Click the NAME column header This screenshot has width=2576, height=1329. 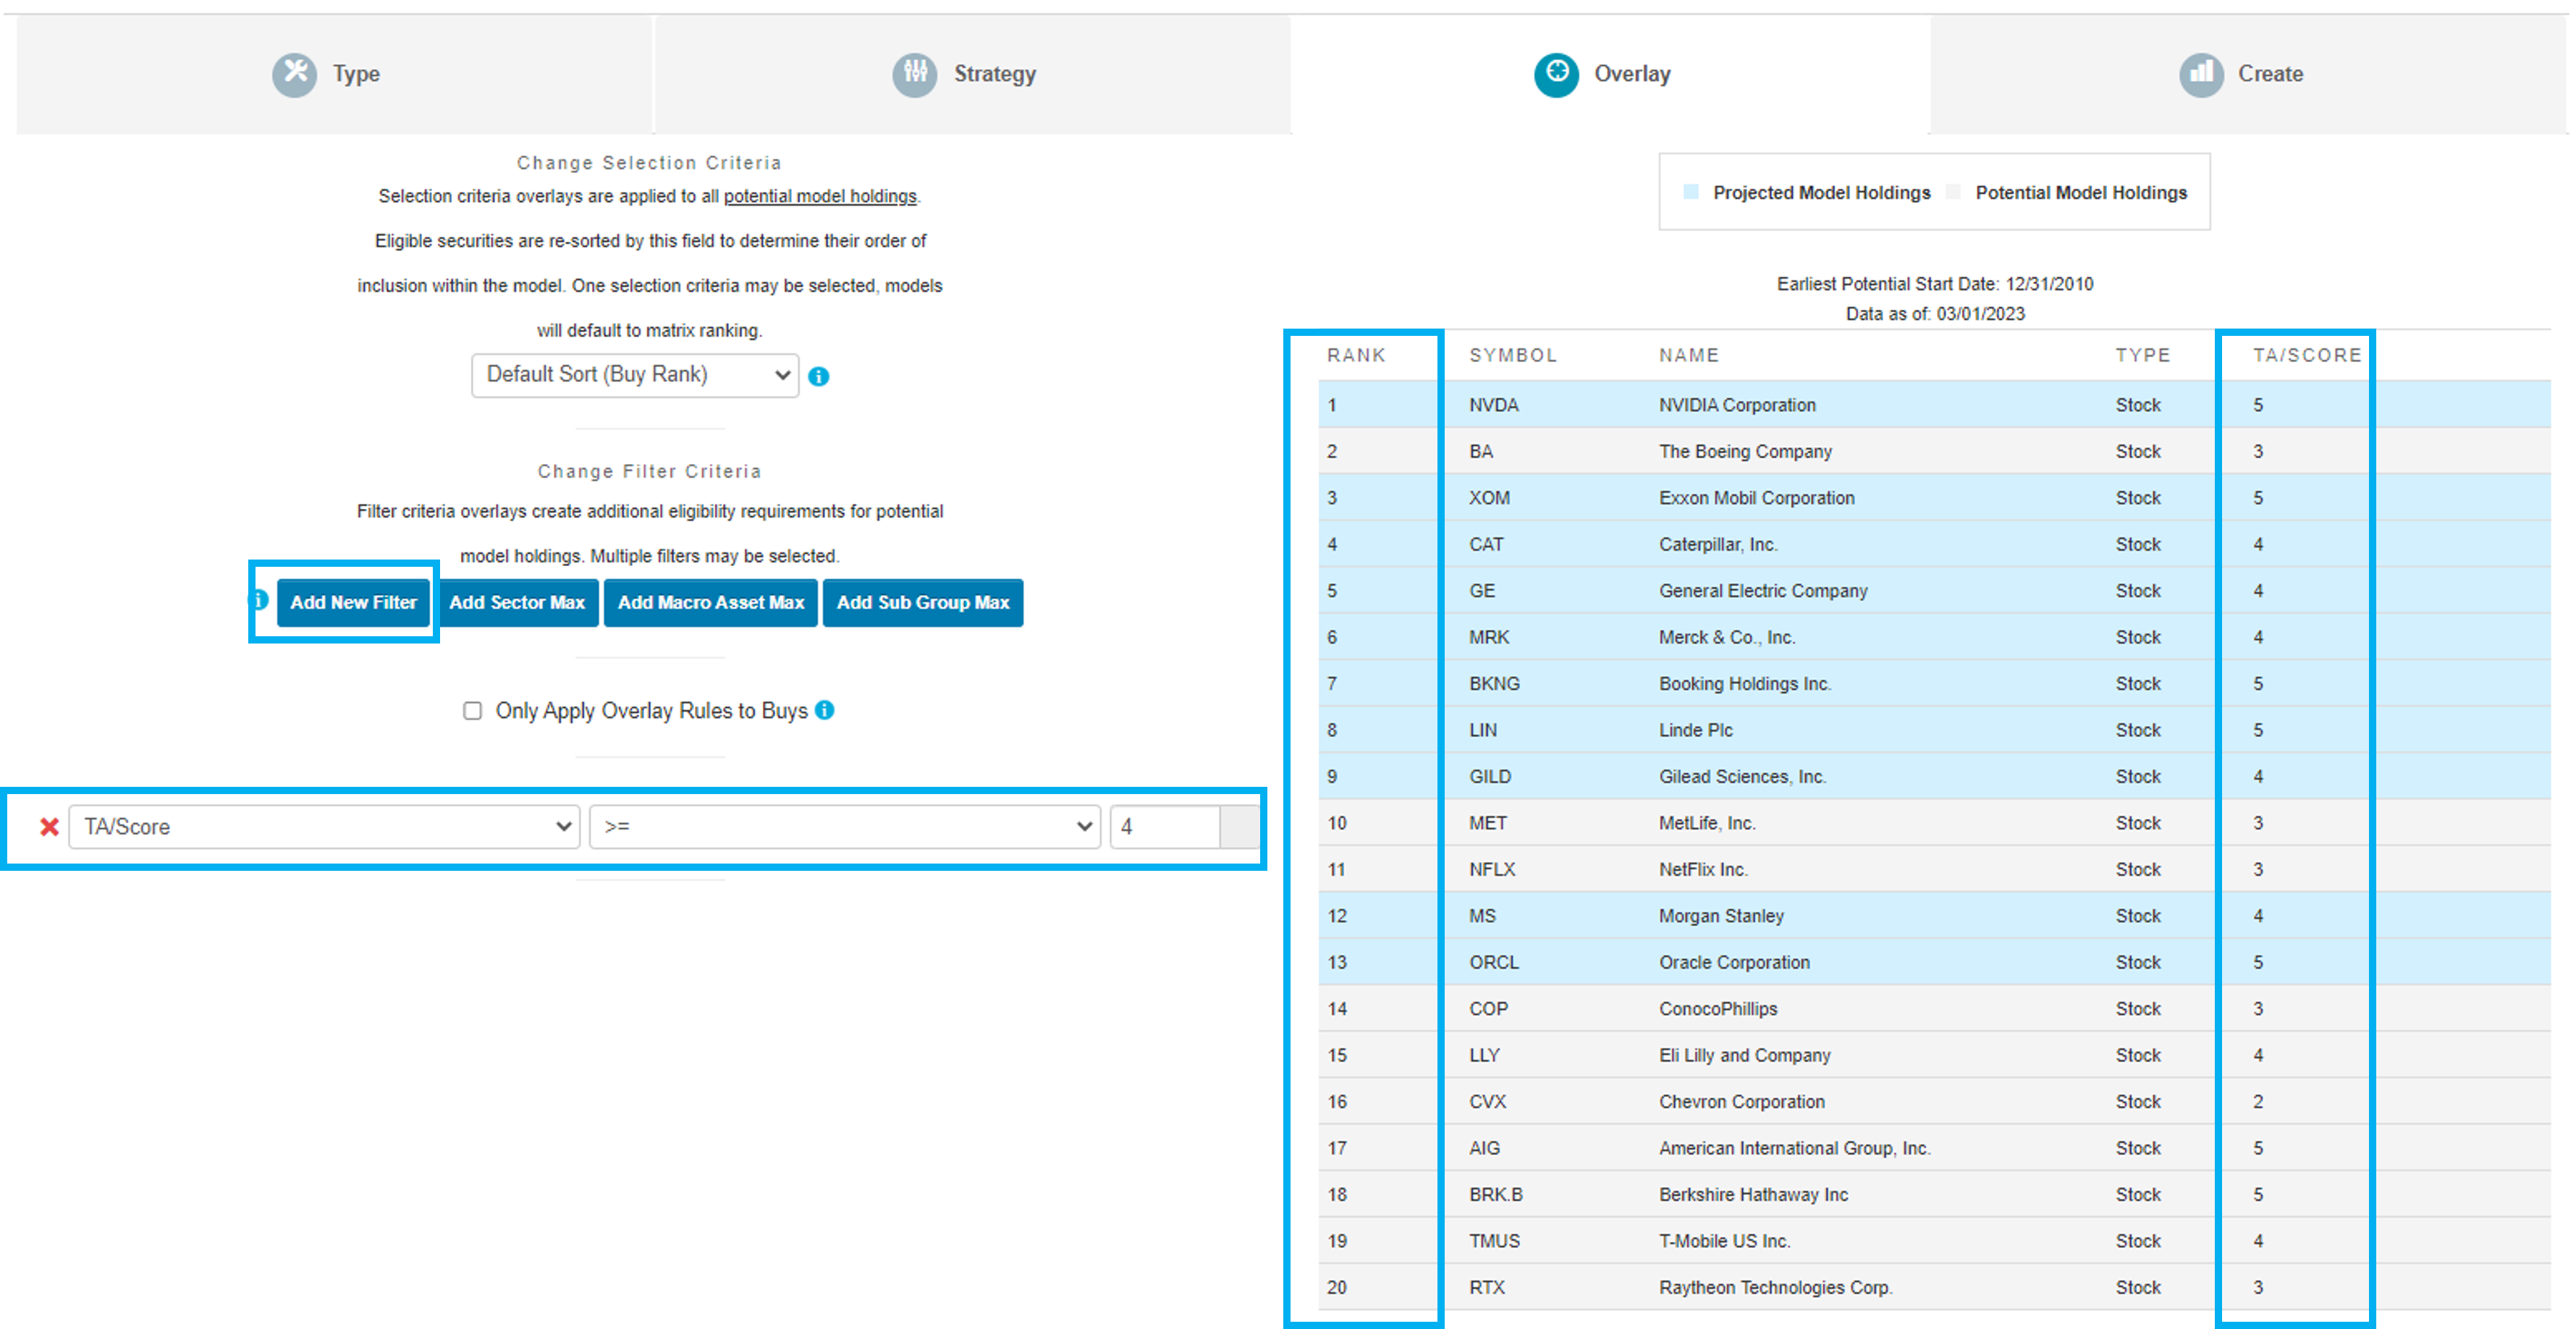1689,355
